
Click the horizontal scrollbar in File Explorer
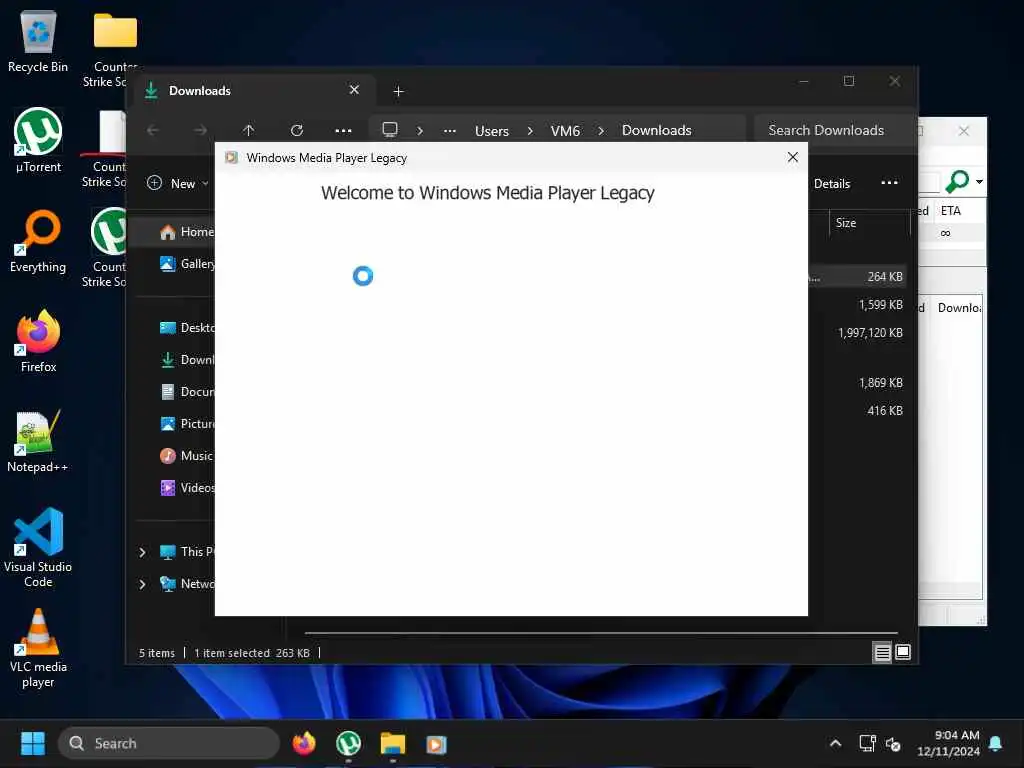pyautogui.click(x=601, y=633)
